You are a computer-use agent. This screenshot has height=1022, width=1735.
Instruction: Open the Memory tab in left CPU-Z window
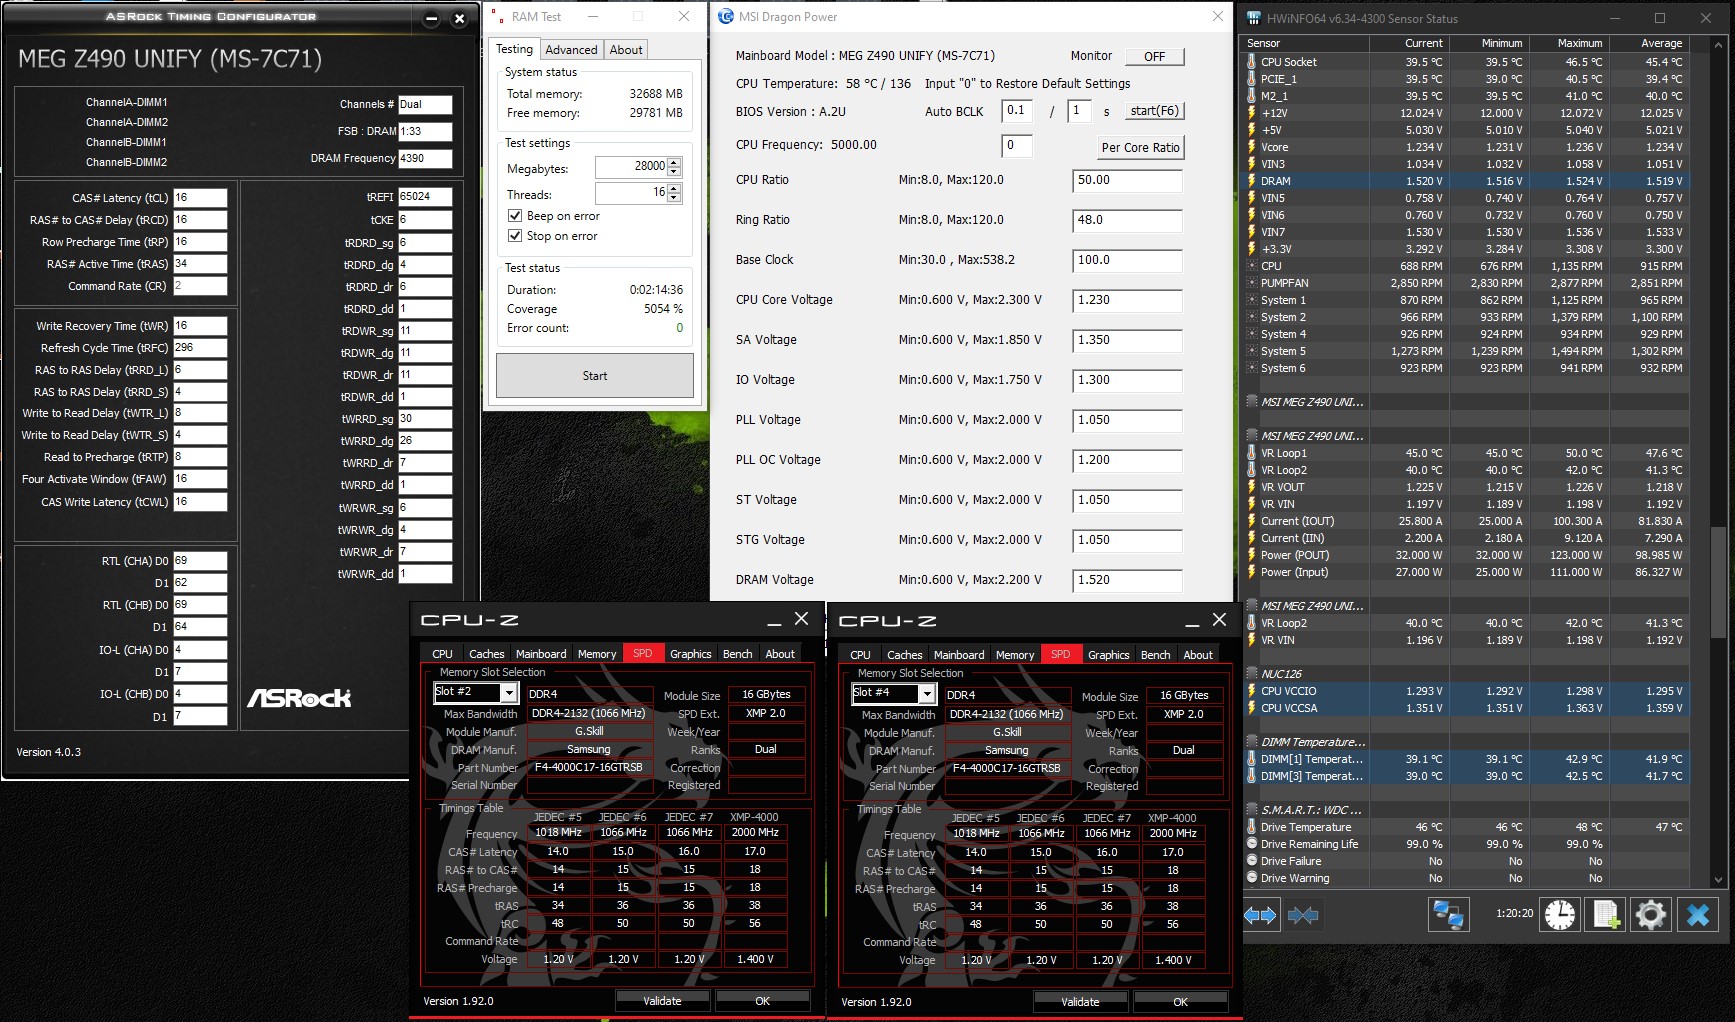[597, 654]
